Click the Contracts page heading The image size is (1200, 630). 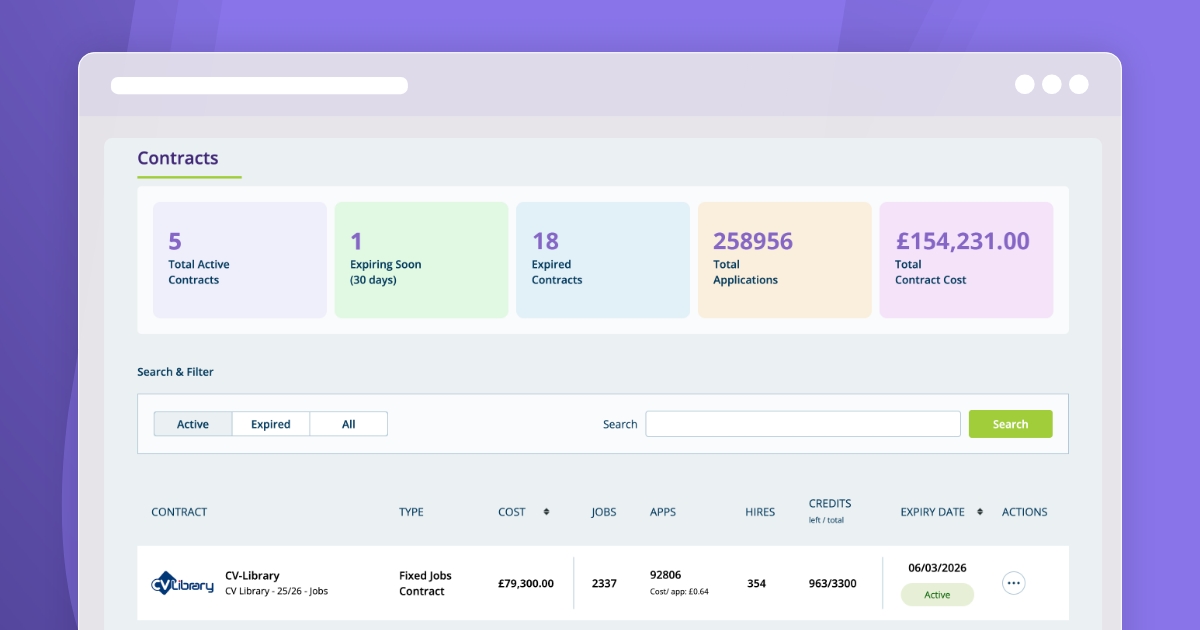pos(178,158)
